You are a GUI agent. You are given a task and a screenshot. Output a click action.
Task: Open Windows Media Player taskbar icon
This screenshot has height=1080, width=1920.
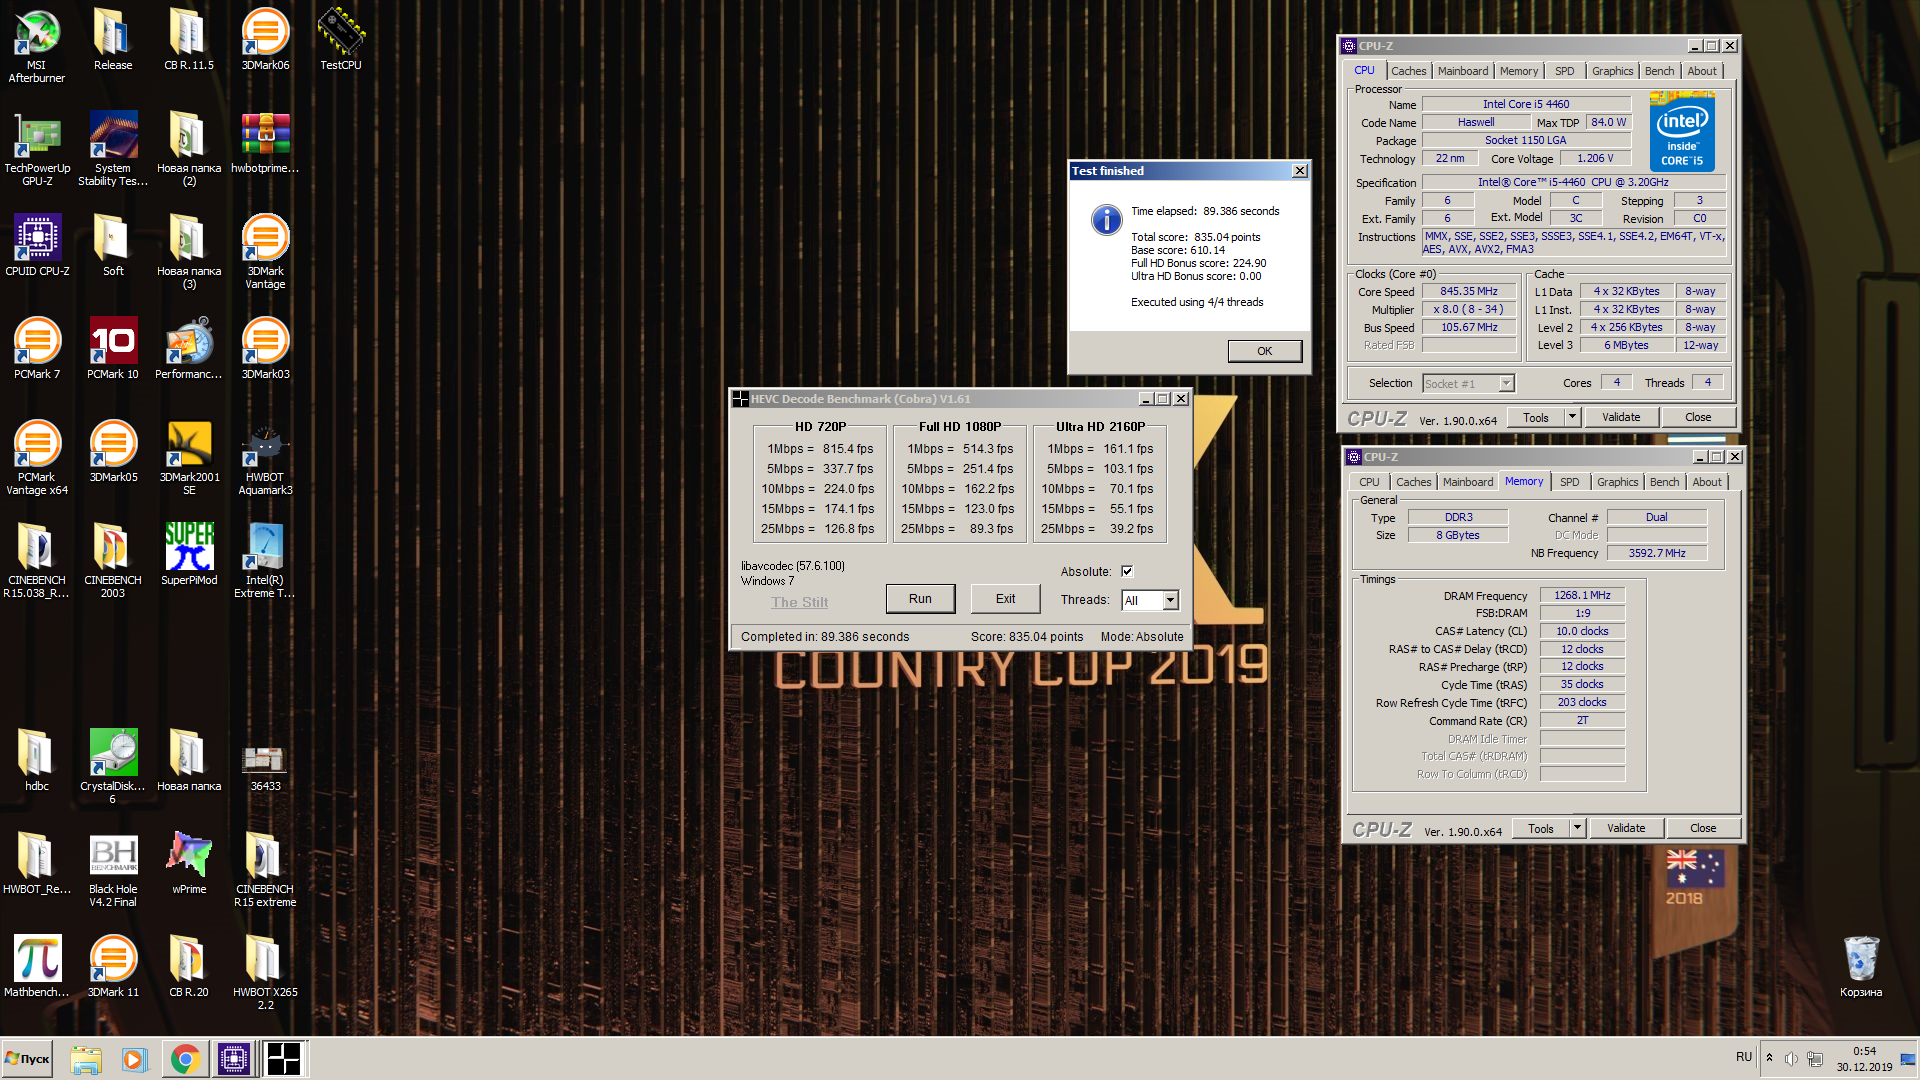tap(134, 1059)
